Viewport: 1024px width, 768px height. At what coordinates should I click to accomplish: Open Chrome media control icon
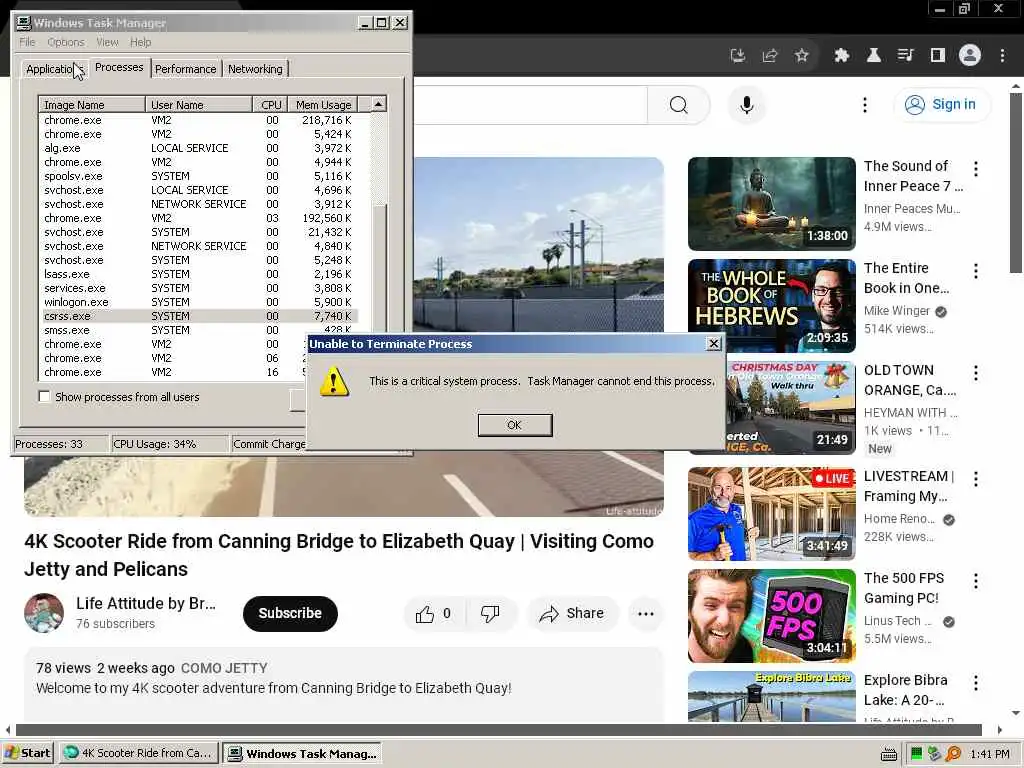pyautogui.click(x=906, y=56)
